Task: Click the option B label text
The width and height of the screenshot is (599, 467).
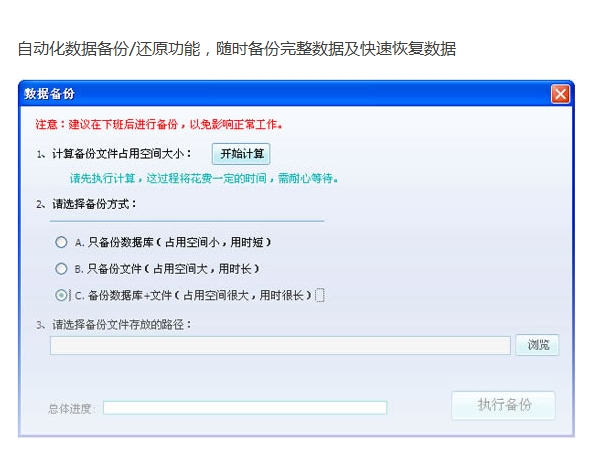Action: [x=167, y=269]
